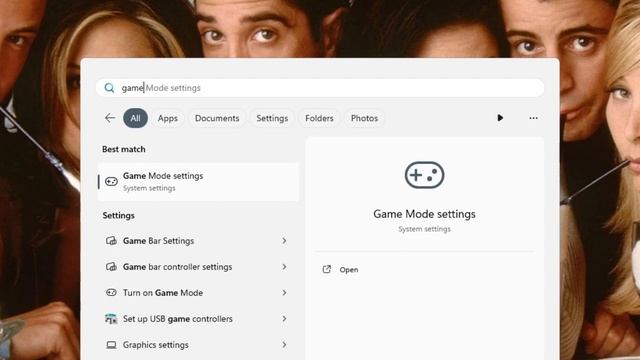
Task: Click Open in the preview pane
Action: (349, 270)
